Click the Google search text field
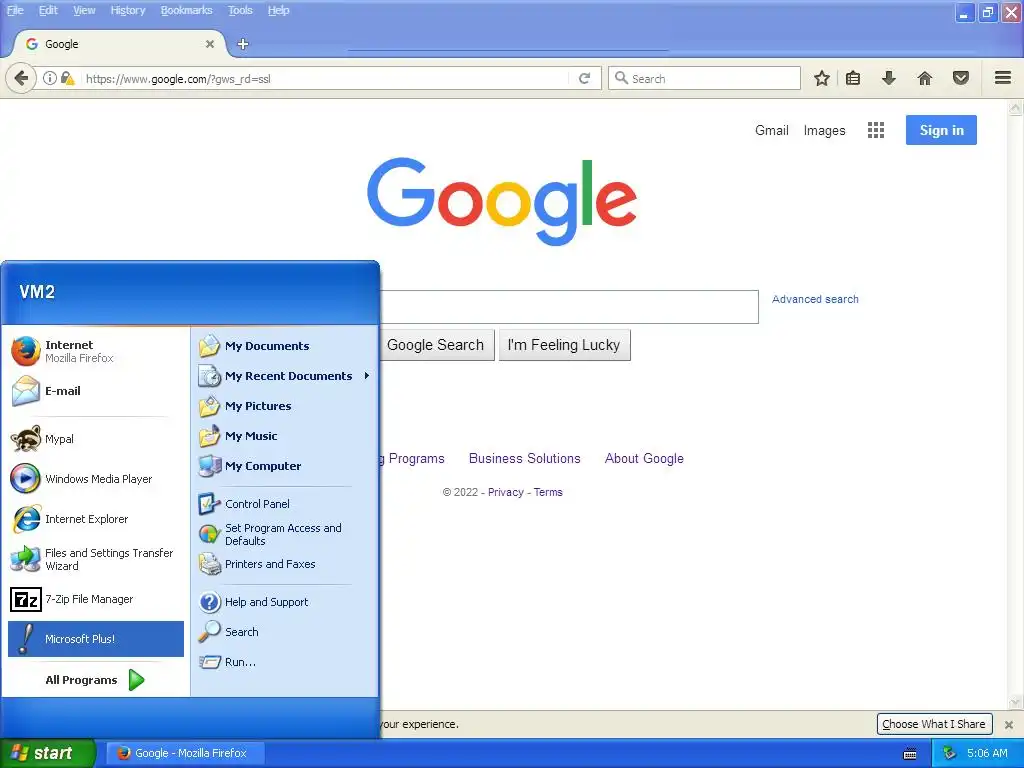Viewport: 1024px width, 768px height. tap(569, 307)
